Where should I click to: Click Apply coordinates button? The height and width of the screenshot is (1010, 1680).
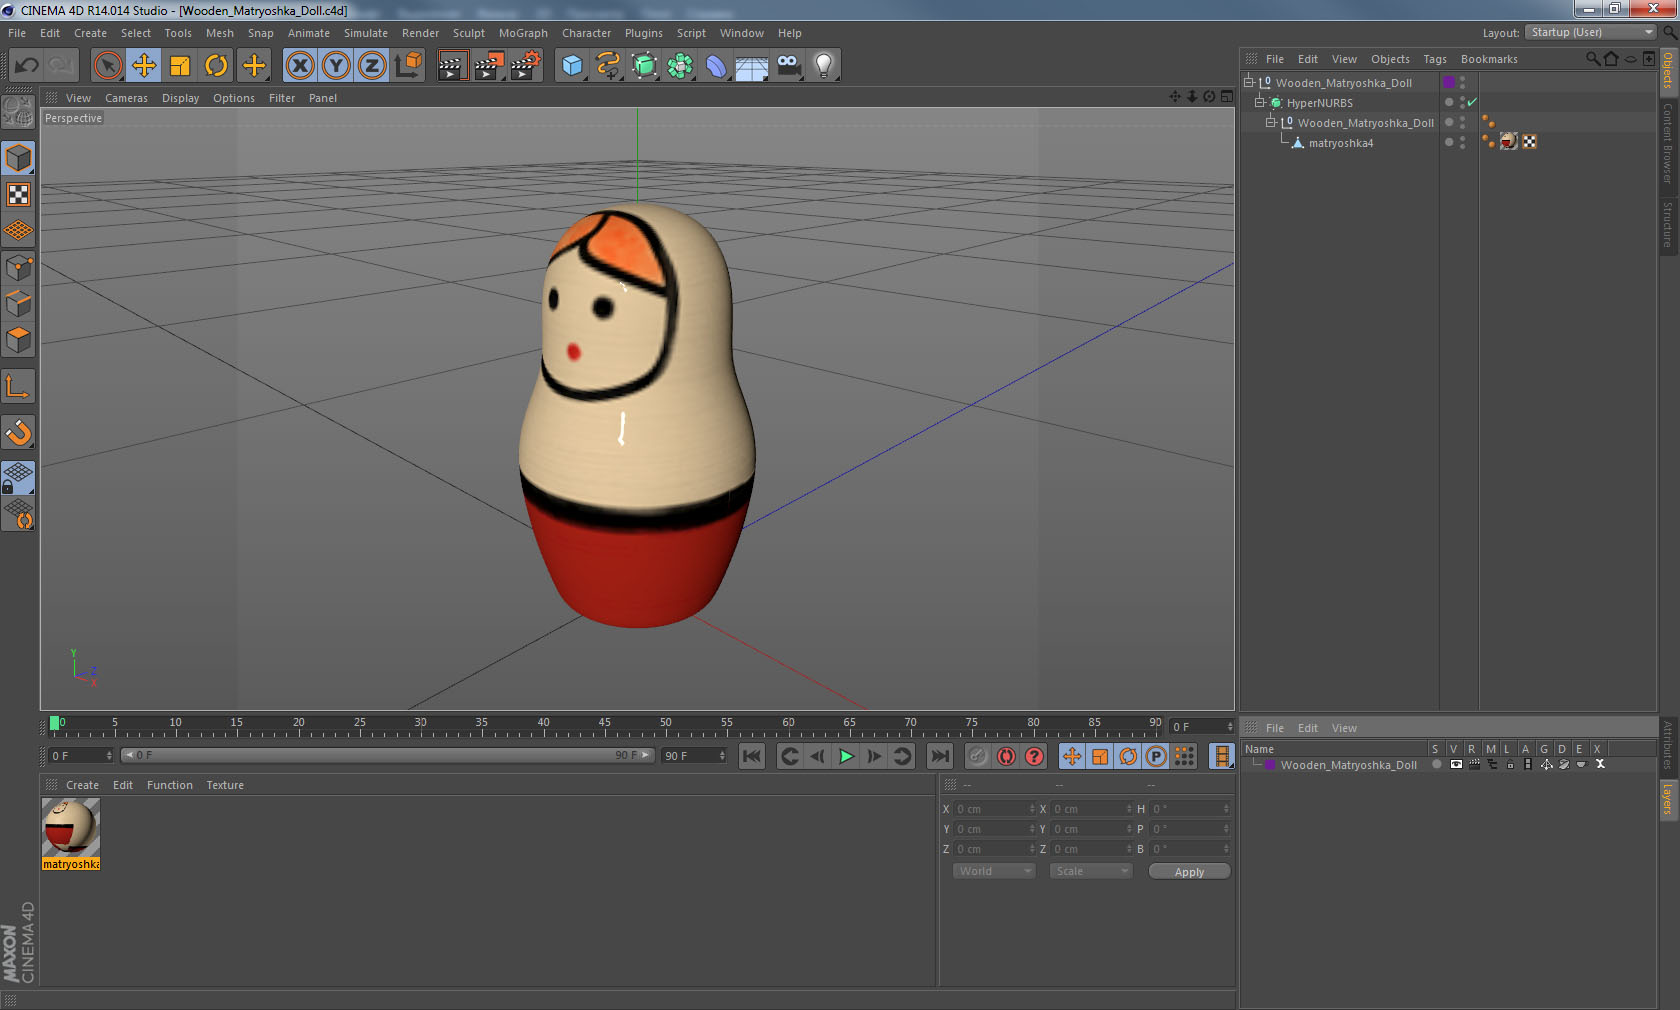(1189, 872)
